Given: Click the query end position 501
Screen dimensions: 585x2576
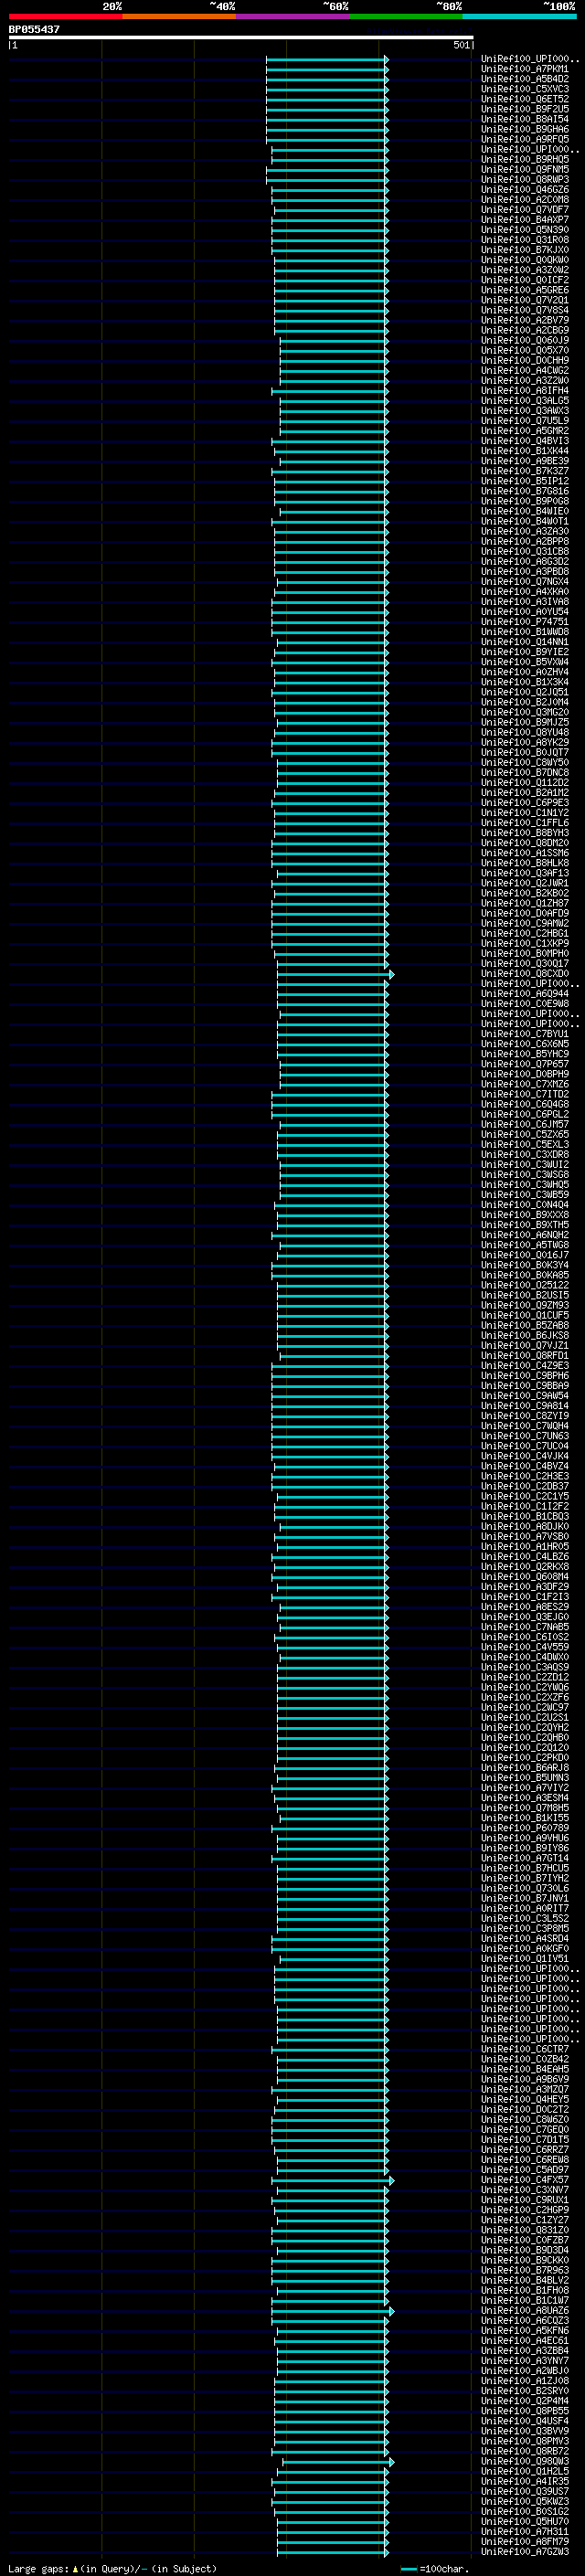Looking at the screenshot, I should pos(461,45).
